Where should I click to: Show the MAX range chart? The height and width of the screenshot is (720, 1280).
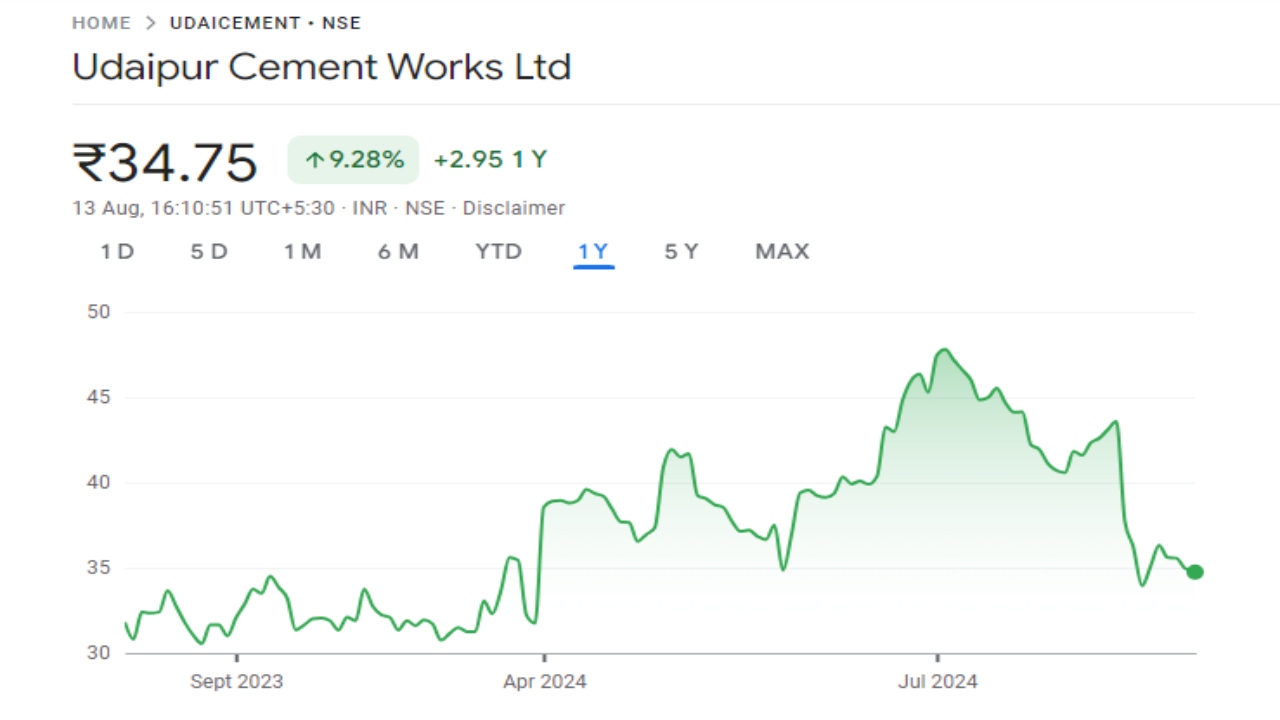782,251
